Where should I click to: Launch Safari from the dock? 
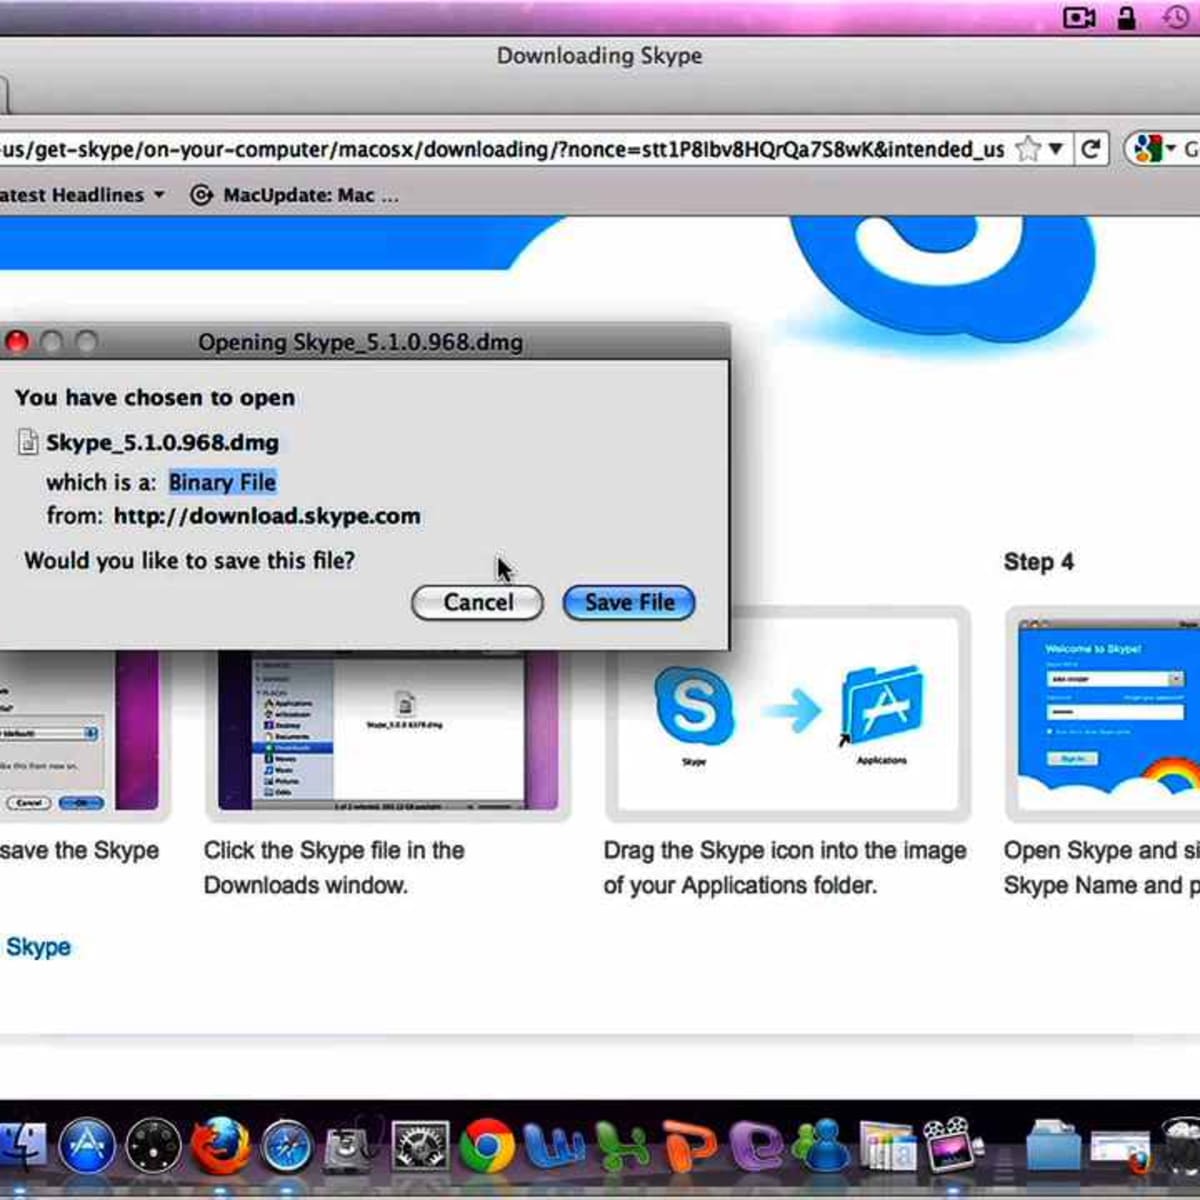tap(288, 1146)
